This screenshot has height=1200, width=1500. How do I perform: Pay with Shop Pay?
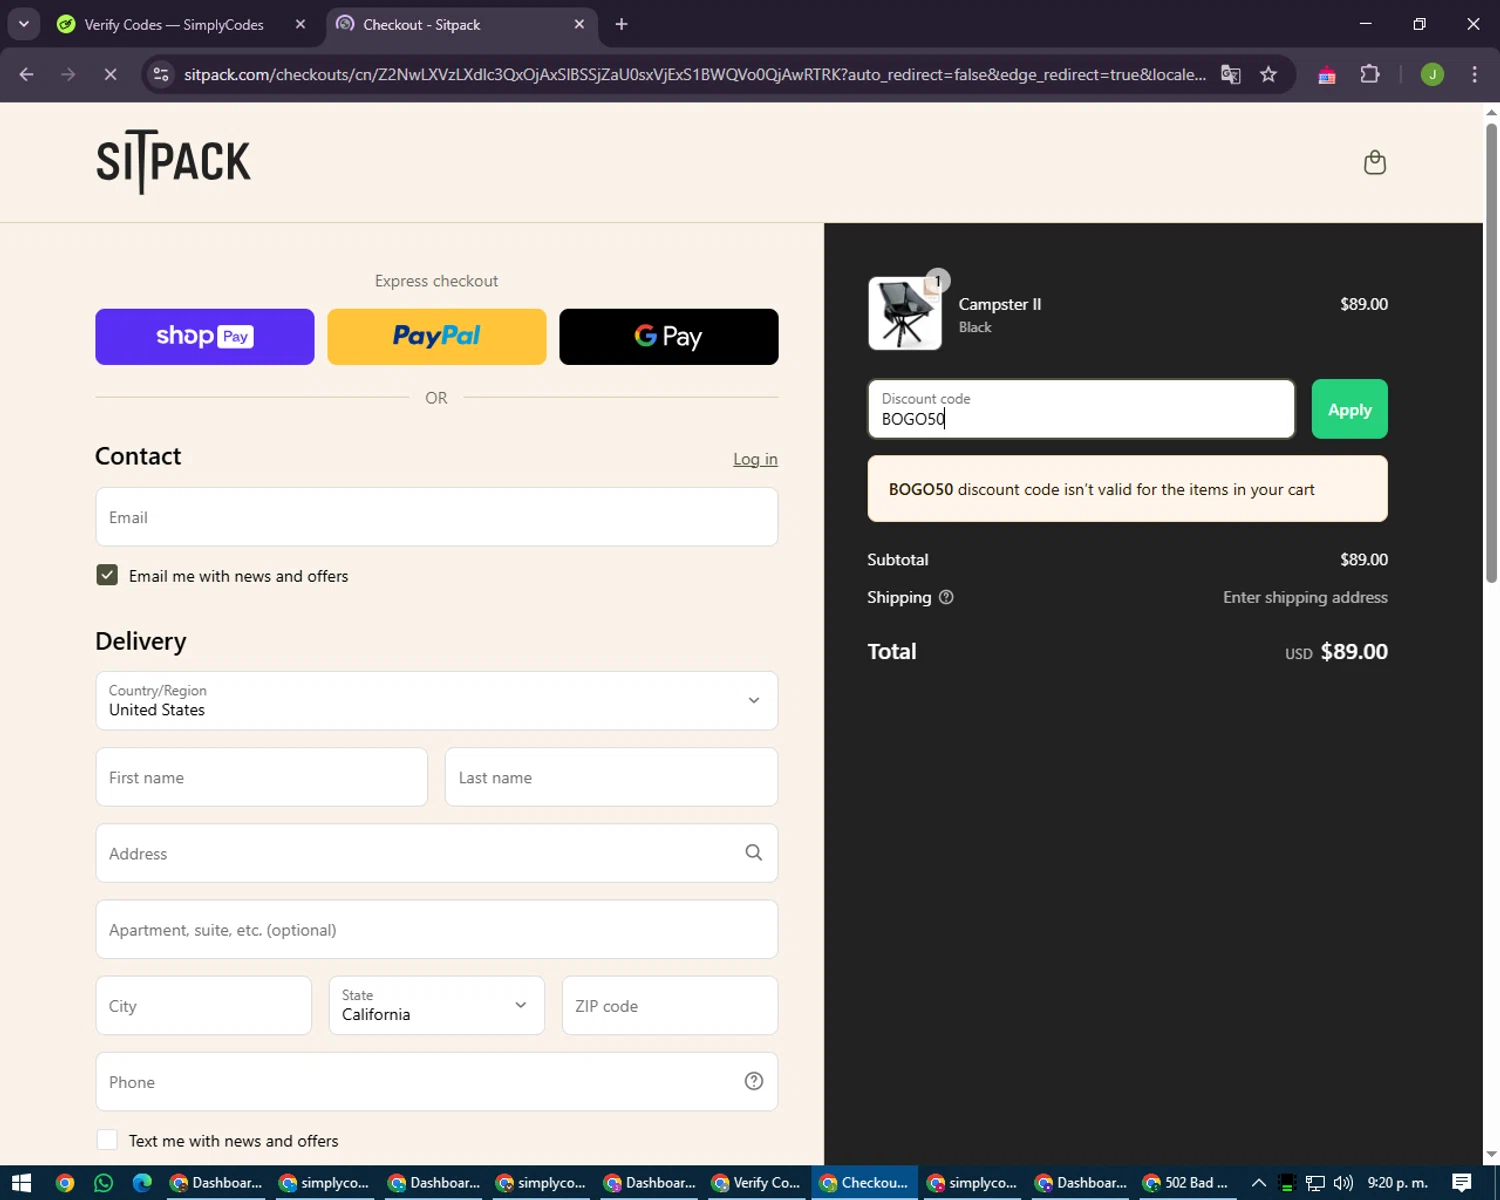click(204, 337)
